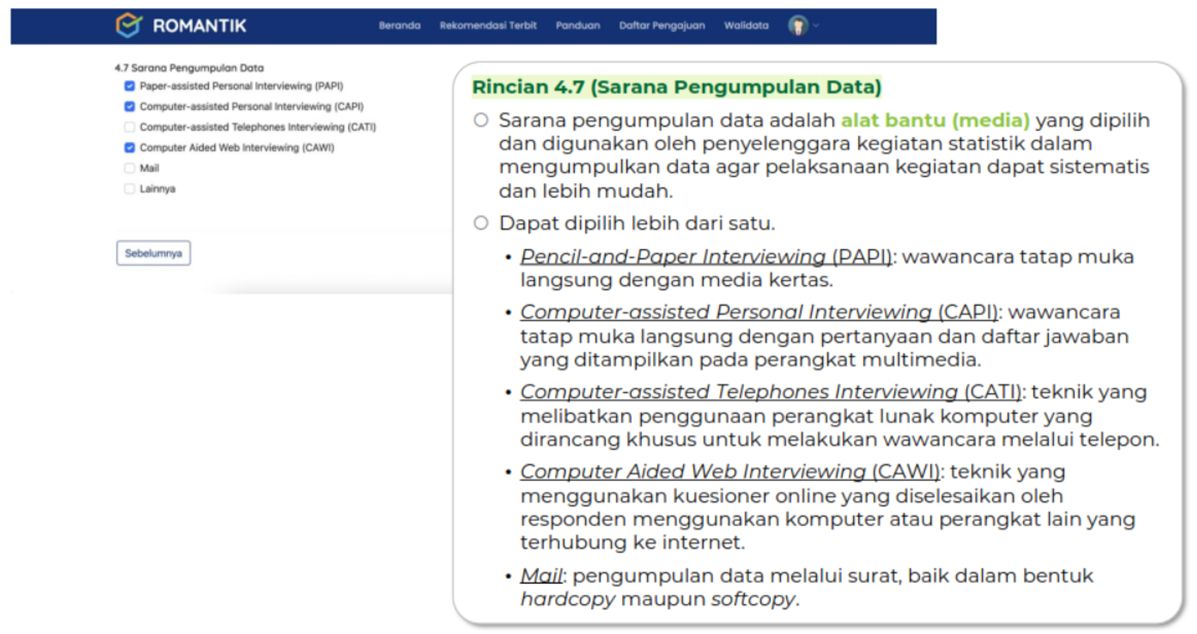Screen dimensions: 1197x634
Task: Click the ROMANTIK hexagon logo icon
Action: [x=129, y=26]
